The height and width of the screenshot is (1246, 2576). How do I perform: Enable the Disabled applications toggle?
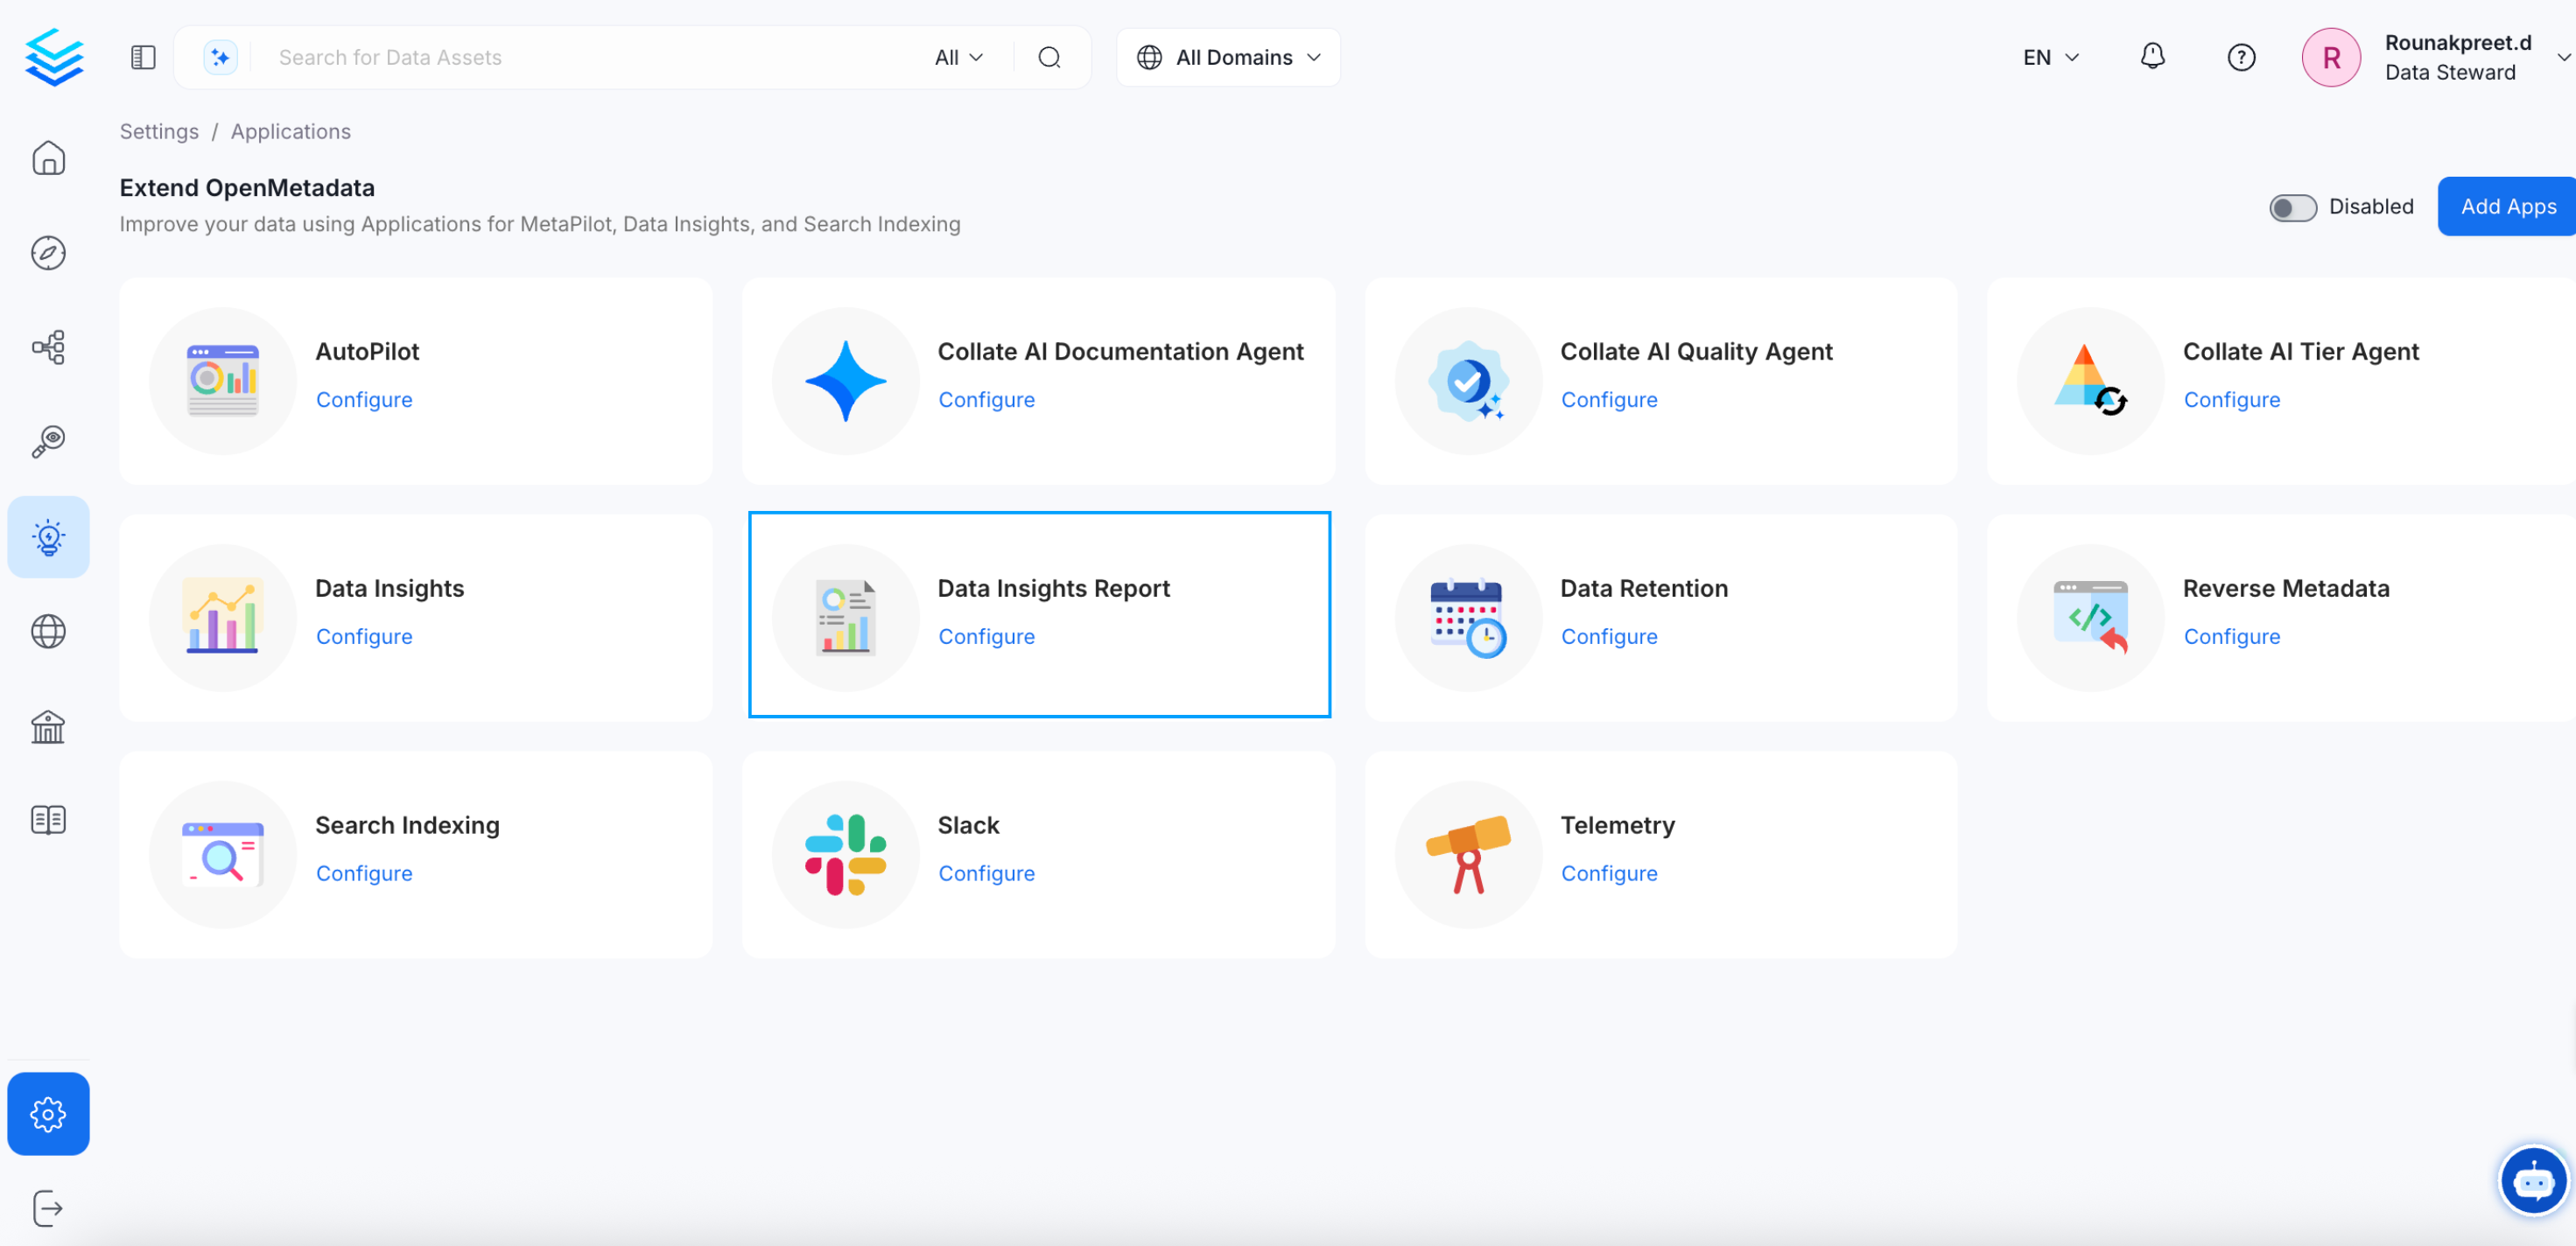[2294, 207]
